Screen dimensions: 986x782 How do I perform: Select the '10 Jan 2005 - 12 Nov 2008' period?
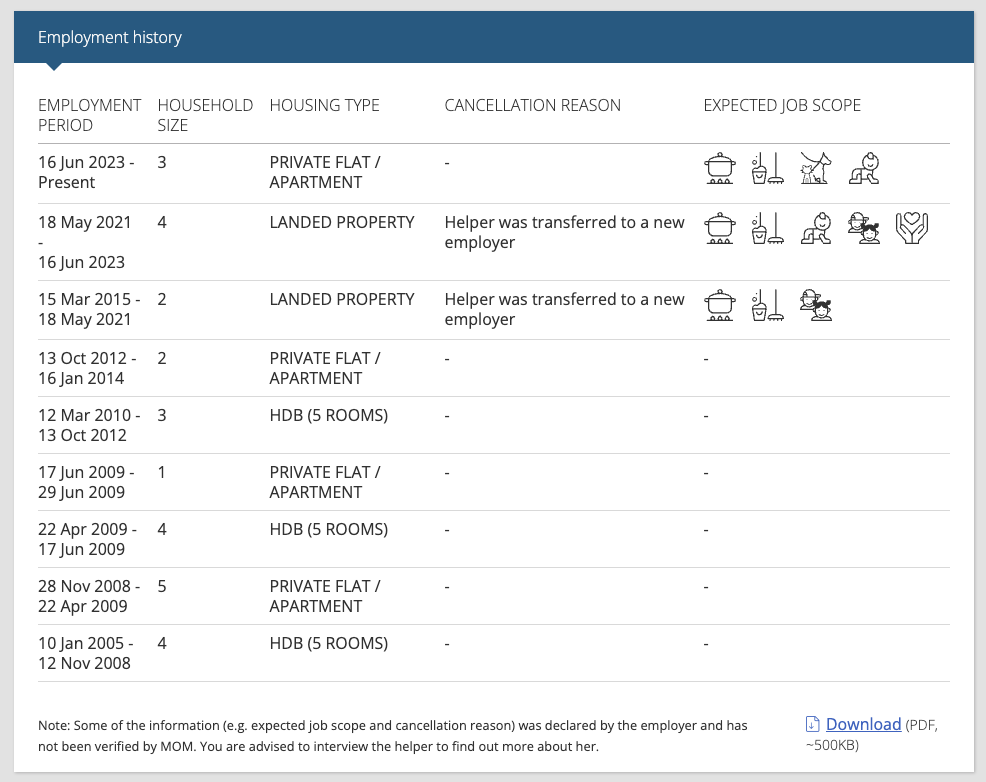86,653
